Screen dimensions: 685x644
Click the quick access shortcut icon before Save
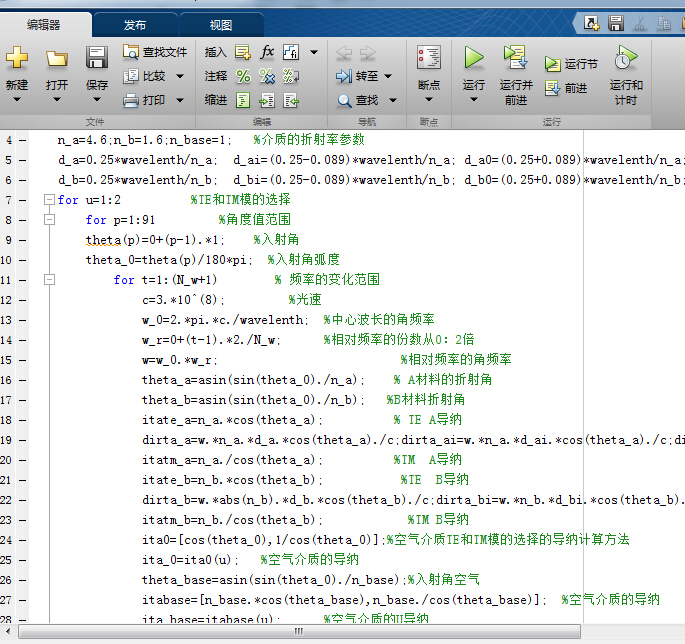click(592, 23)
